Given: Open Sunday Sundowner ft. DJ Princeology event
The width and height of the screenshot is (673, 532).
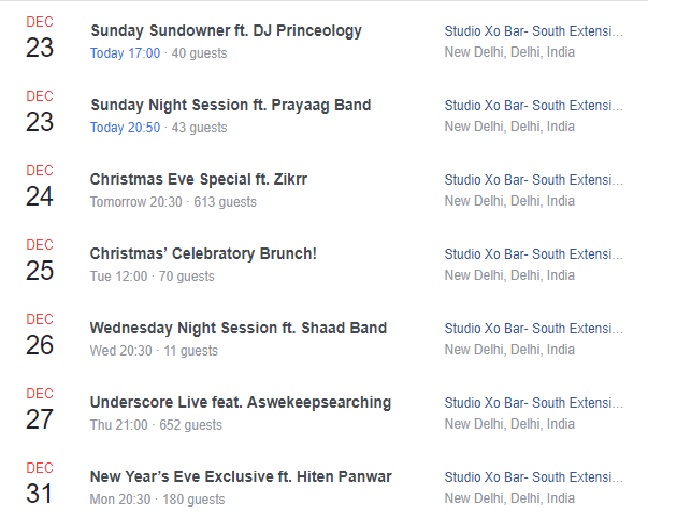Looking at the screenshot, I should [226, 31].
